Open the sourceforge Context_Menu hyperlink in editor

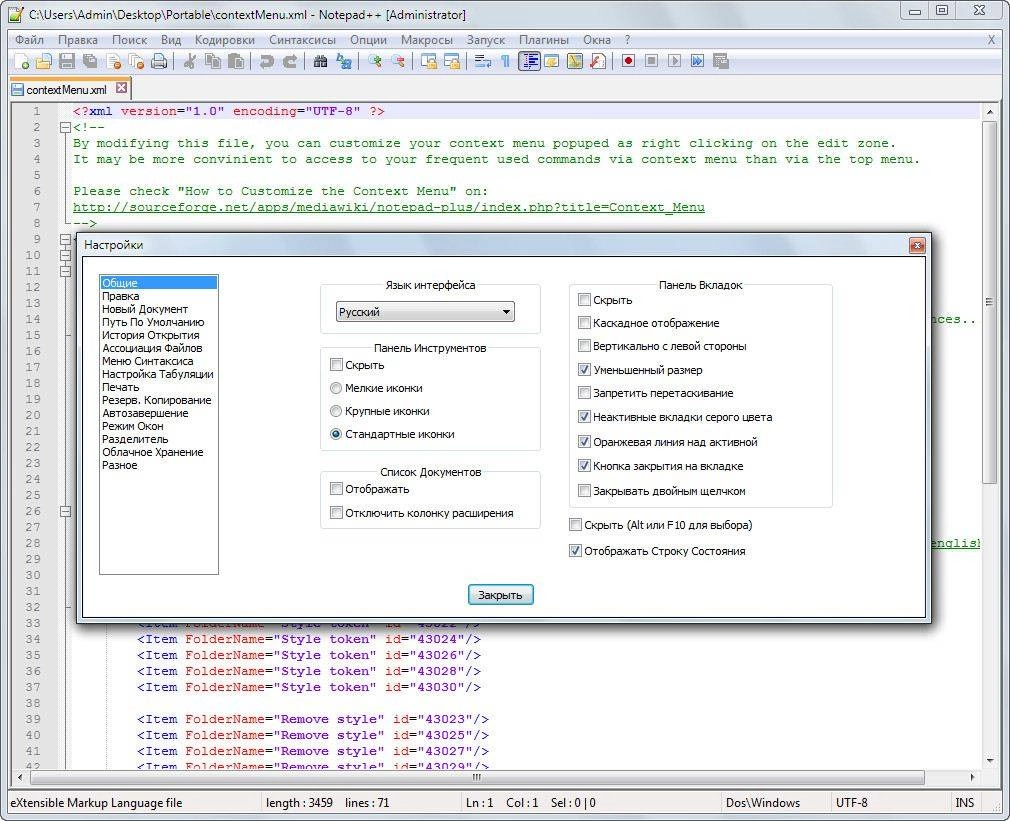point(388,207)
